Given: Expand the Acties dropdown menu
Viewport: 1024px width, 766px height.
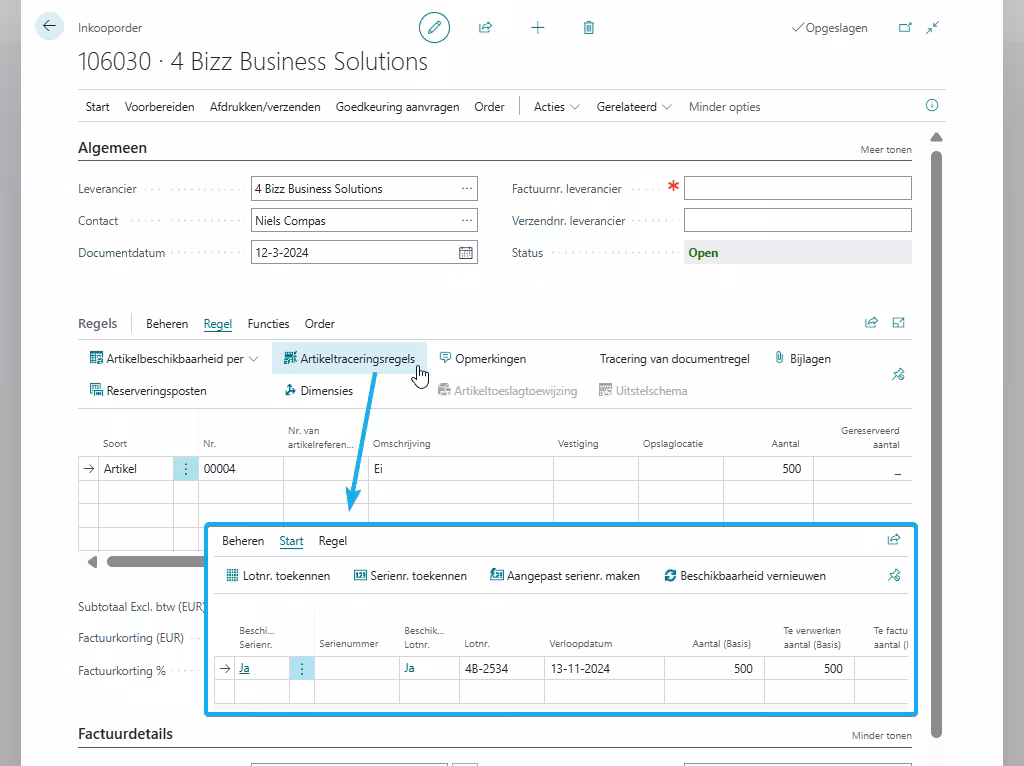Looking at the screenshot, I should (556, 107).
